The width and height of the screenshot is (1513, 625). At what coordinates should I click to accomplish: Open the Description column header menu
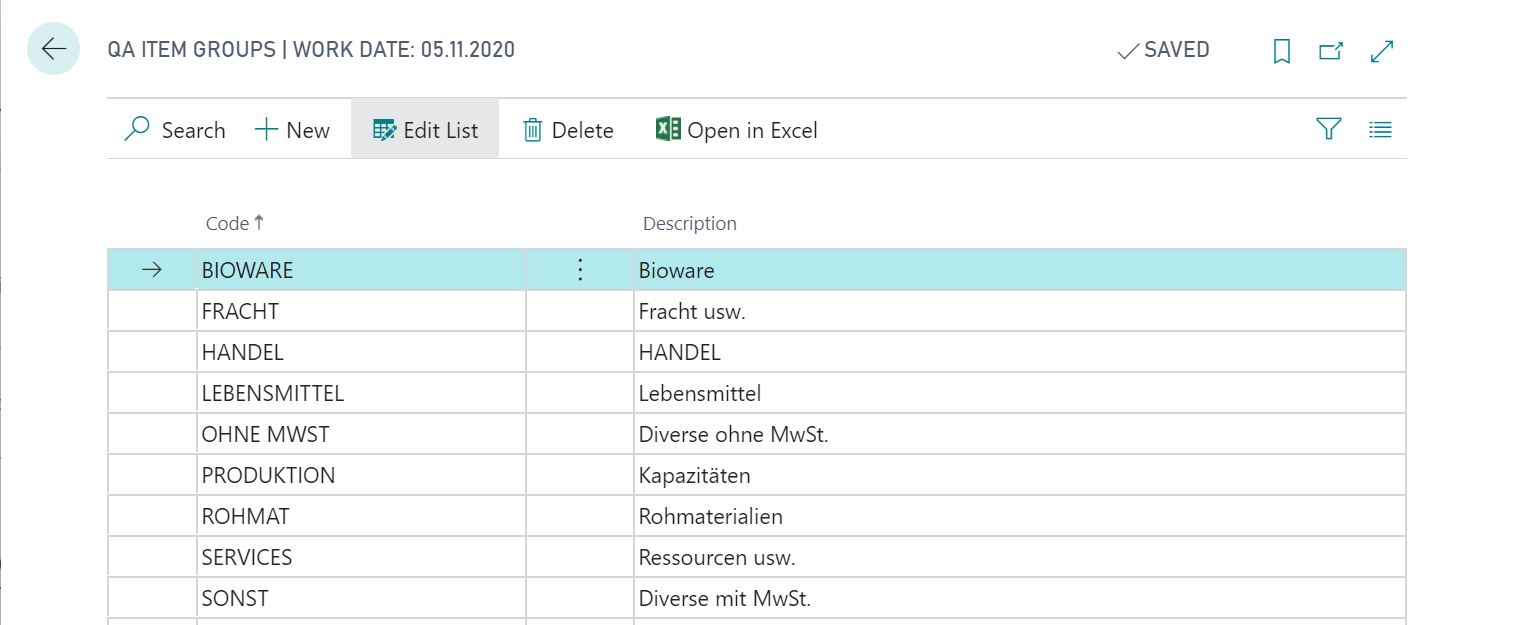(x=690, y=223)
